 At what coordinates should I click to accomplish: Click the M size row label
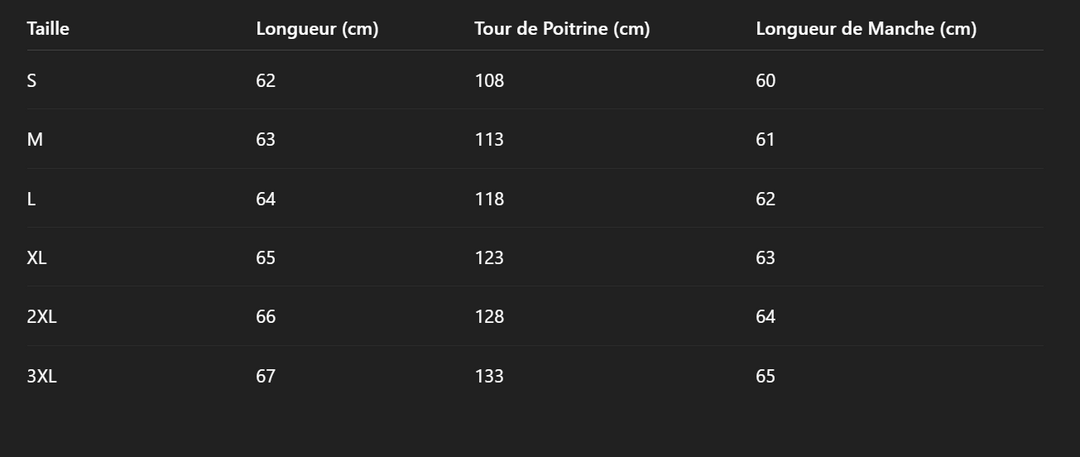point(35,140)
